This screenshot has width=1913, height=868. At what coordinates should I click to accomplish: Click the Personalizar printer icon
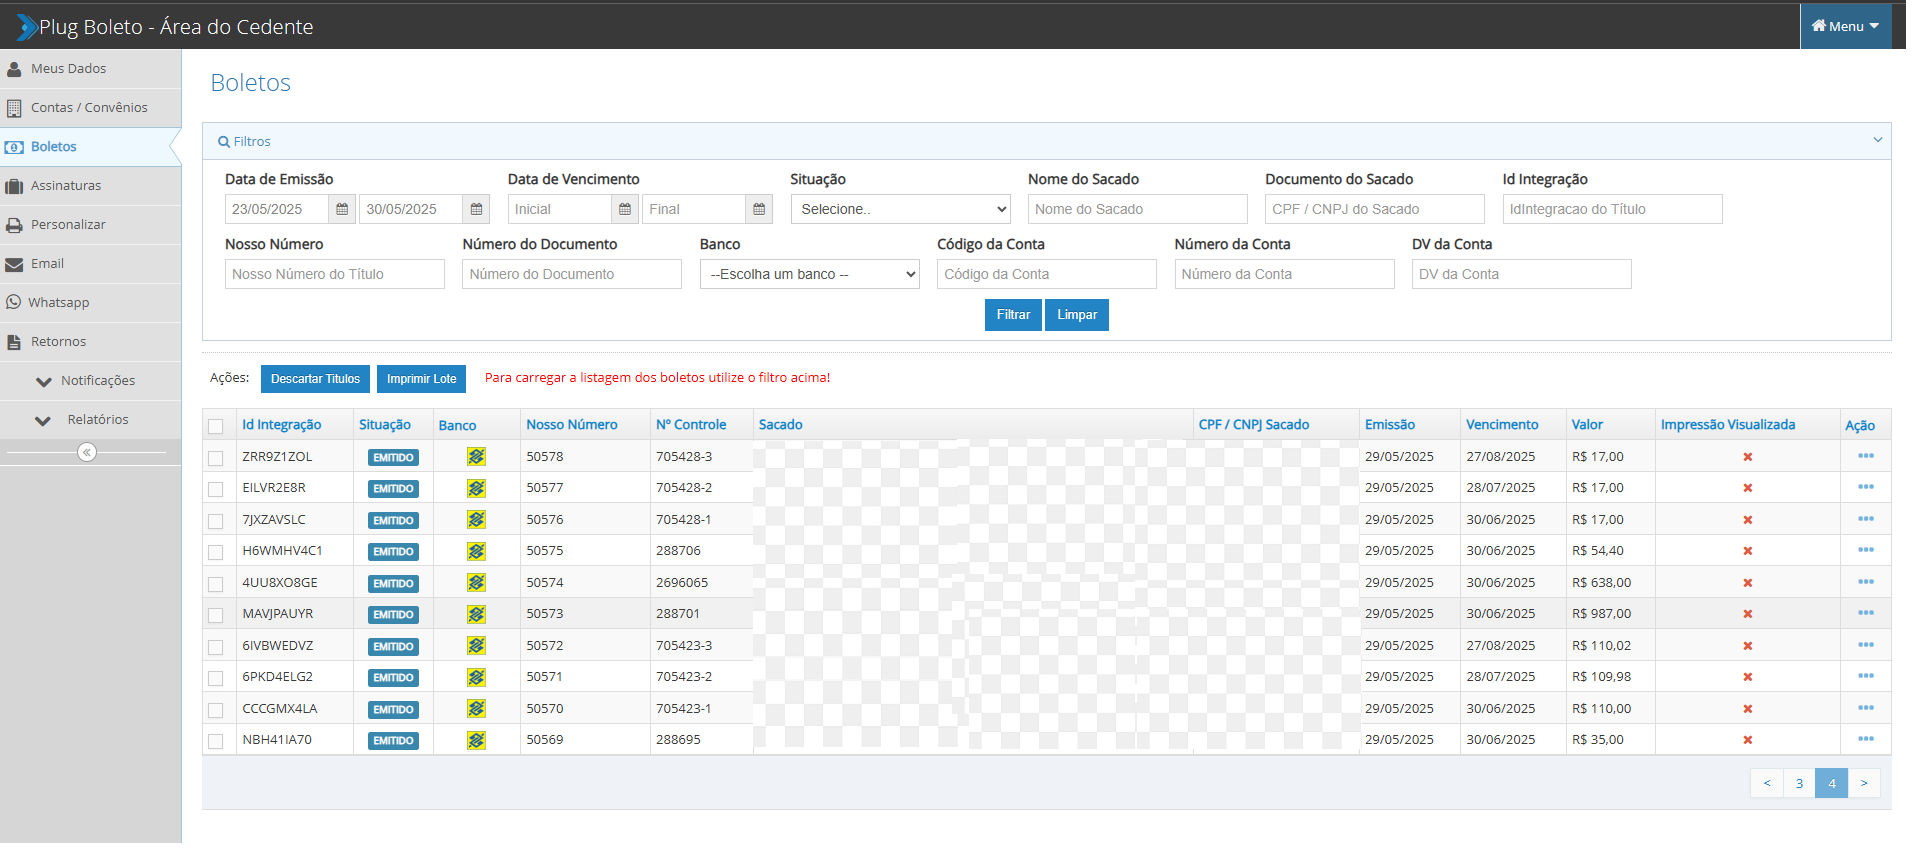coord(14,225)
